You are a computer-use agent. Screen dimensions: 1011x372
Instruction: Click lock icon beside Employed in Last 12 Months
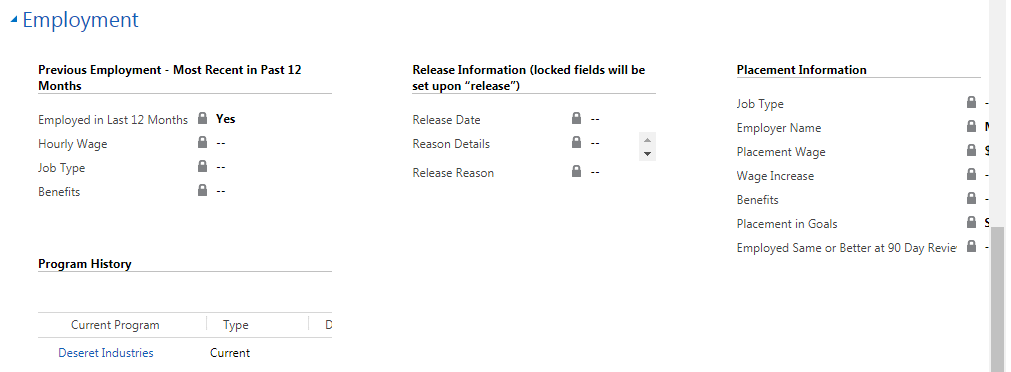tap(202, 118)
